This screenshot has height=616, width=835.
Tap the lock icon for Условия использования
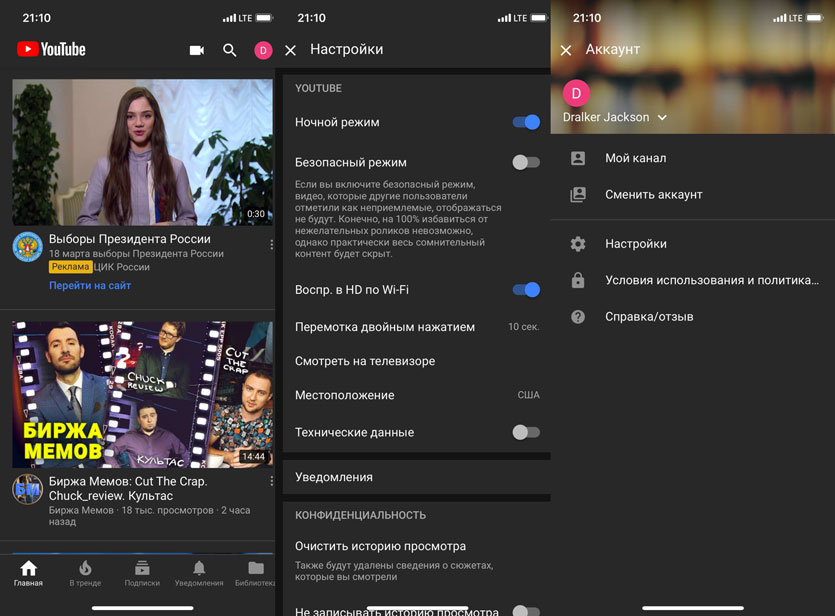(578, 280)
